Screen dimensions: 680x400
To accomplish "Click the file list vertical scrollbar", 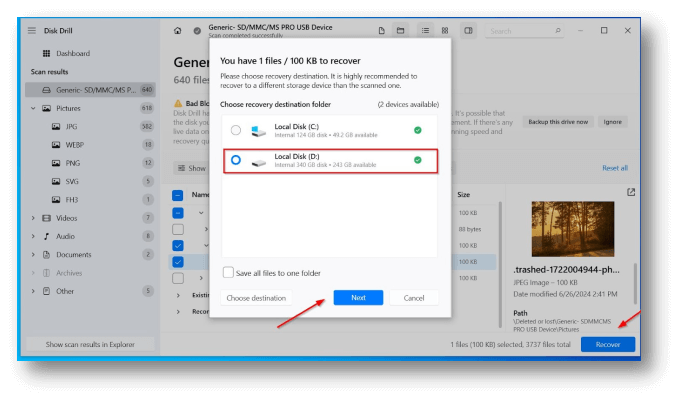I will point(500,264).
